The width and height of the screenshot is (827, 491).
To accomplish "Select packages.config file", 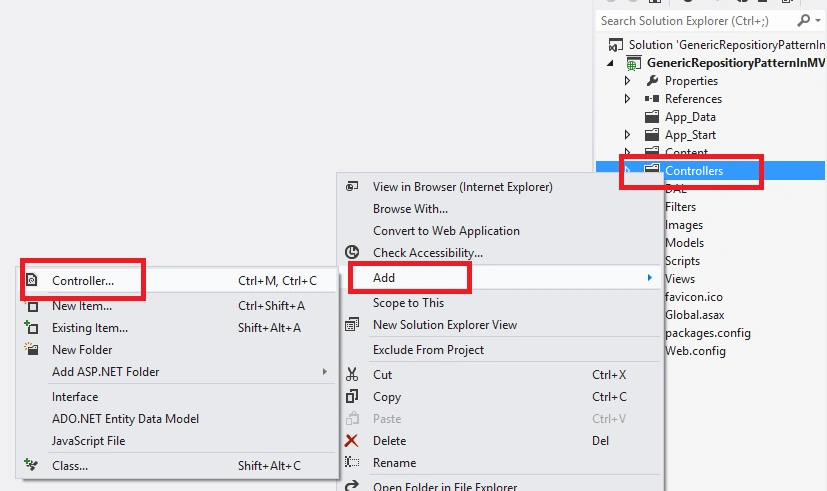I will 707,333.
